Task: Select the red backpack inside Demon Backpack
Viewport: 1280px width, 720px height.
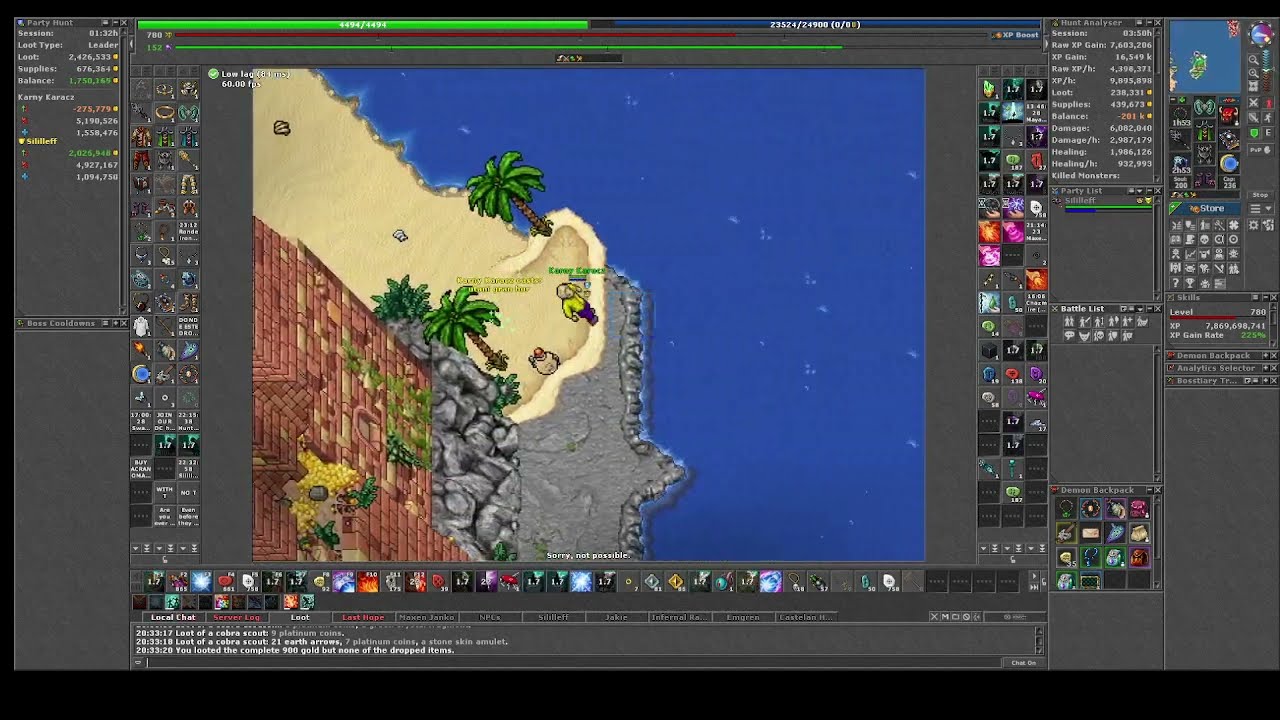Action: click(1139, 558)
